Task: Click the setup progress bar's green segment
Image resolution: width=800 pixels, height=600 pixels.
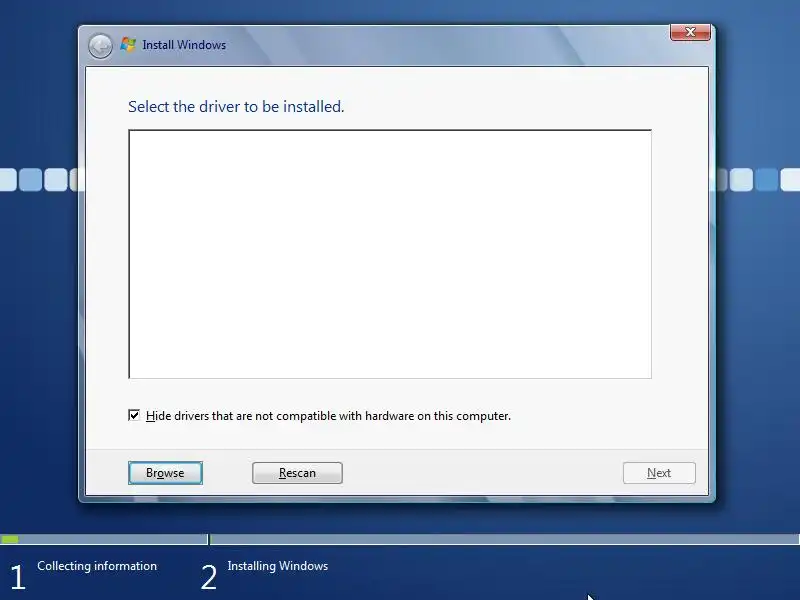Action: [x=10, y=539]
